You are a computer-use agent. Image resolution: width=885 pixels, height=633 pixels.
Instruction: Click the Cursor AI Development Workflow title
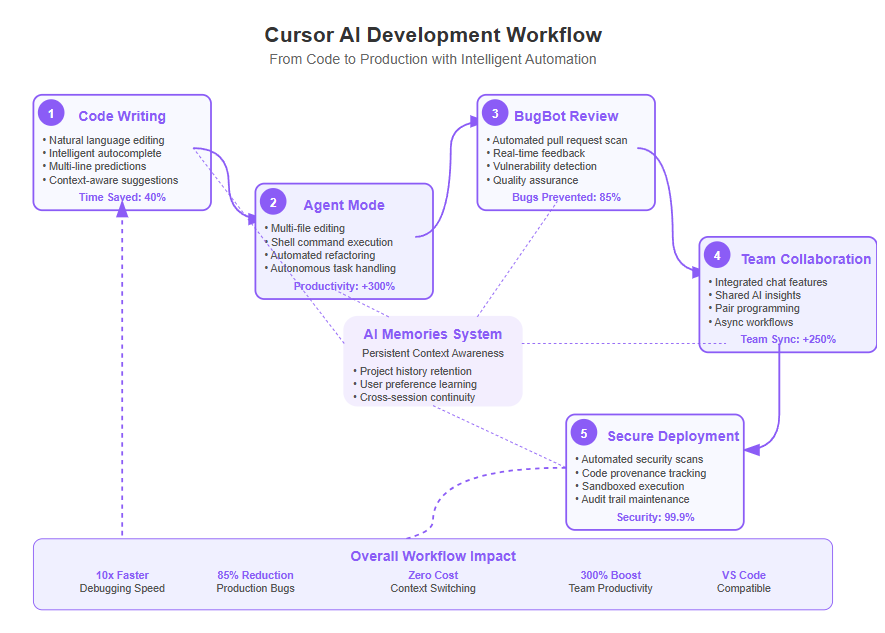pyautogui.click(x=433, y=35)
